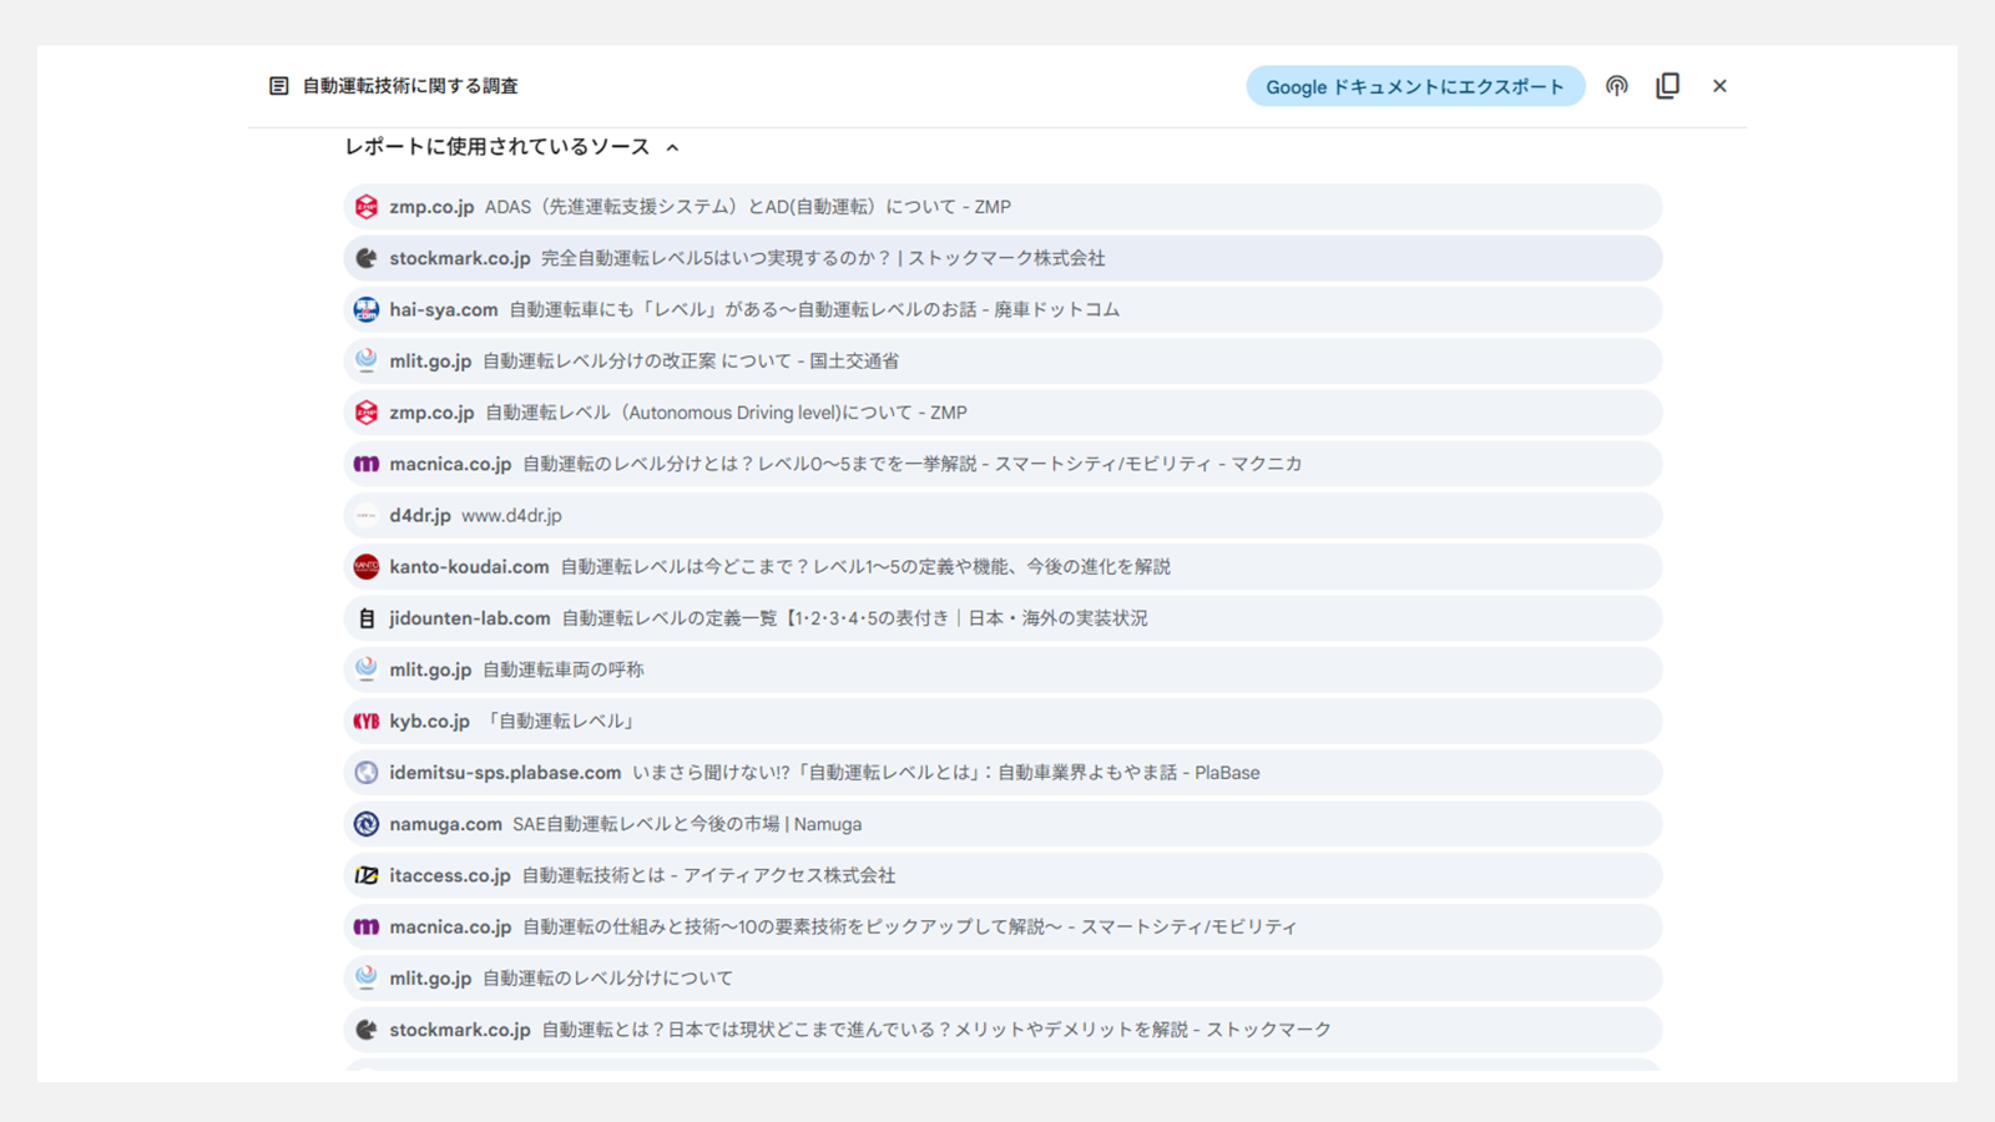
Task: Click the kanto-koudai.com red favicon
Action: tap(366, 567)
